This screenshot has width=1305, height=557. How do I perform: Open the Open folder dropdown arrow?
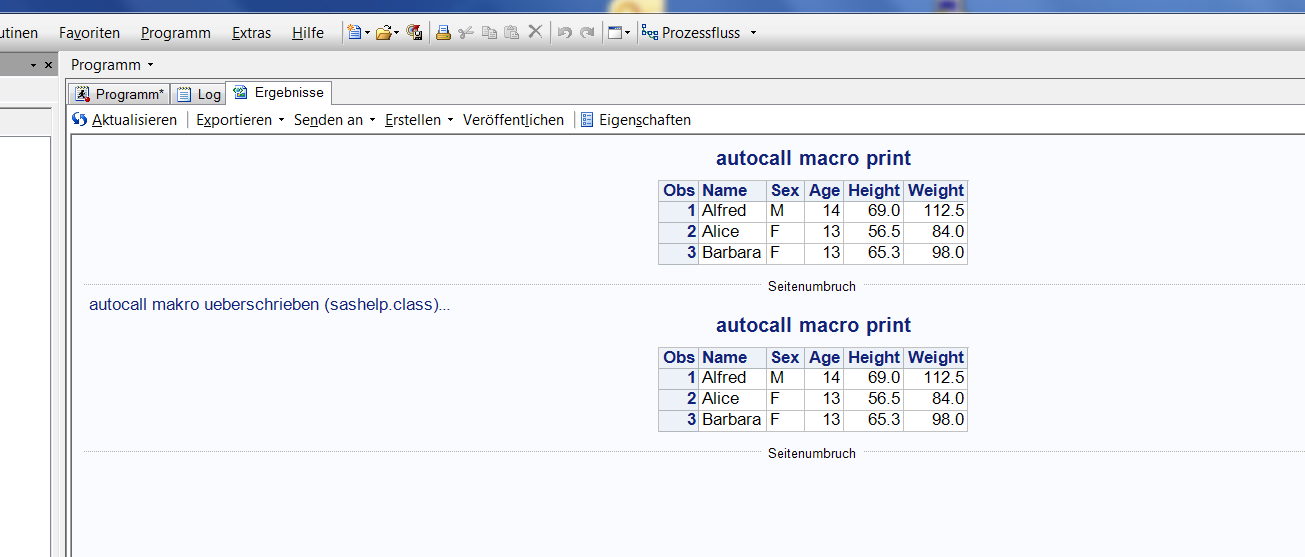coord(396,33)
